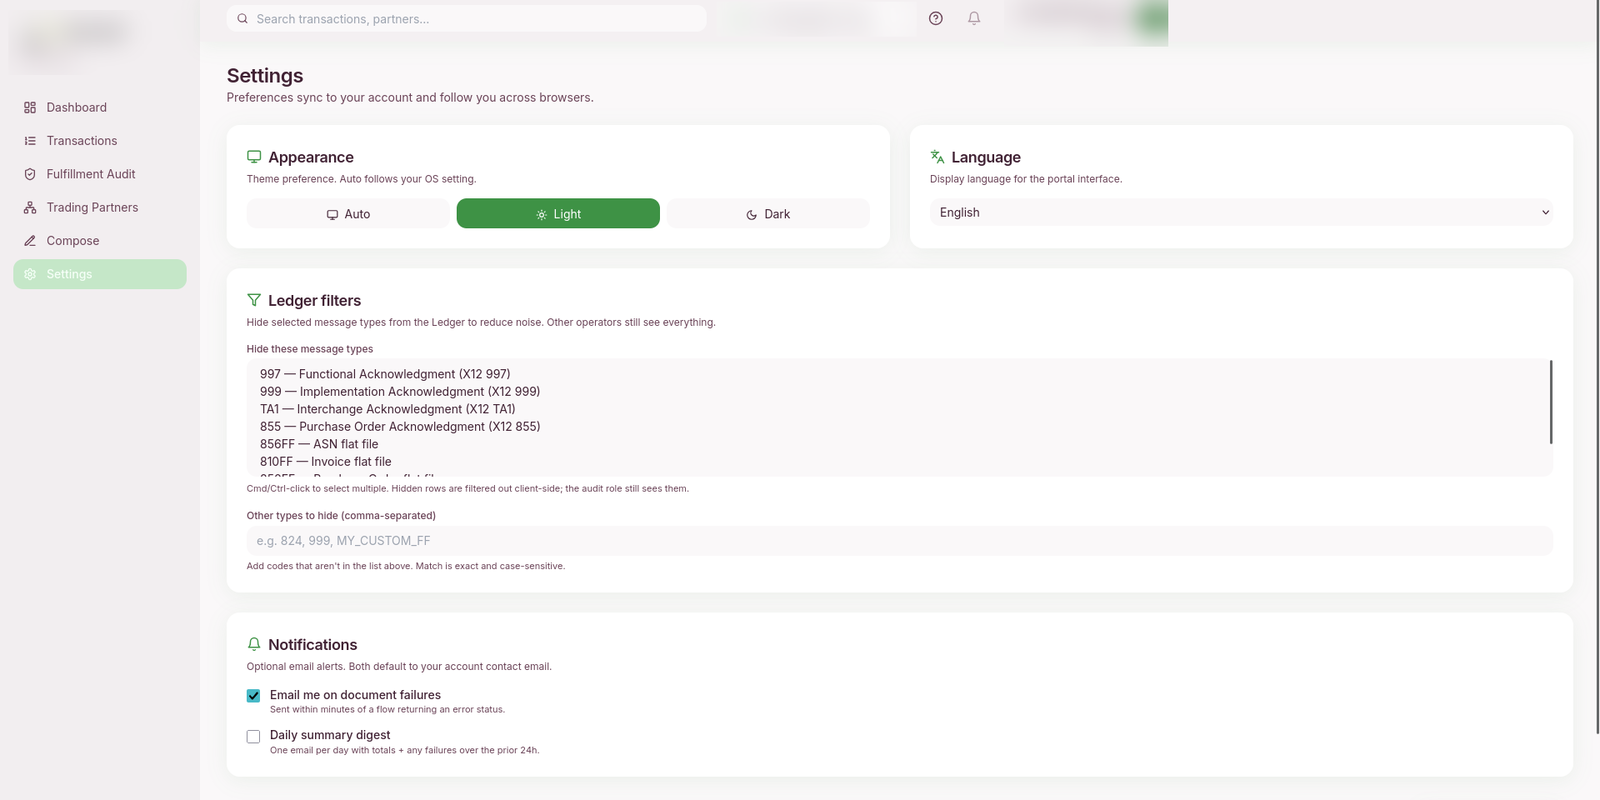Focus the Search transactions, partners field
Screen dimensions: 1600x800
tap(467, 19)
